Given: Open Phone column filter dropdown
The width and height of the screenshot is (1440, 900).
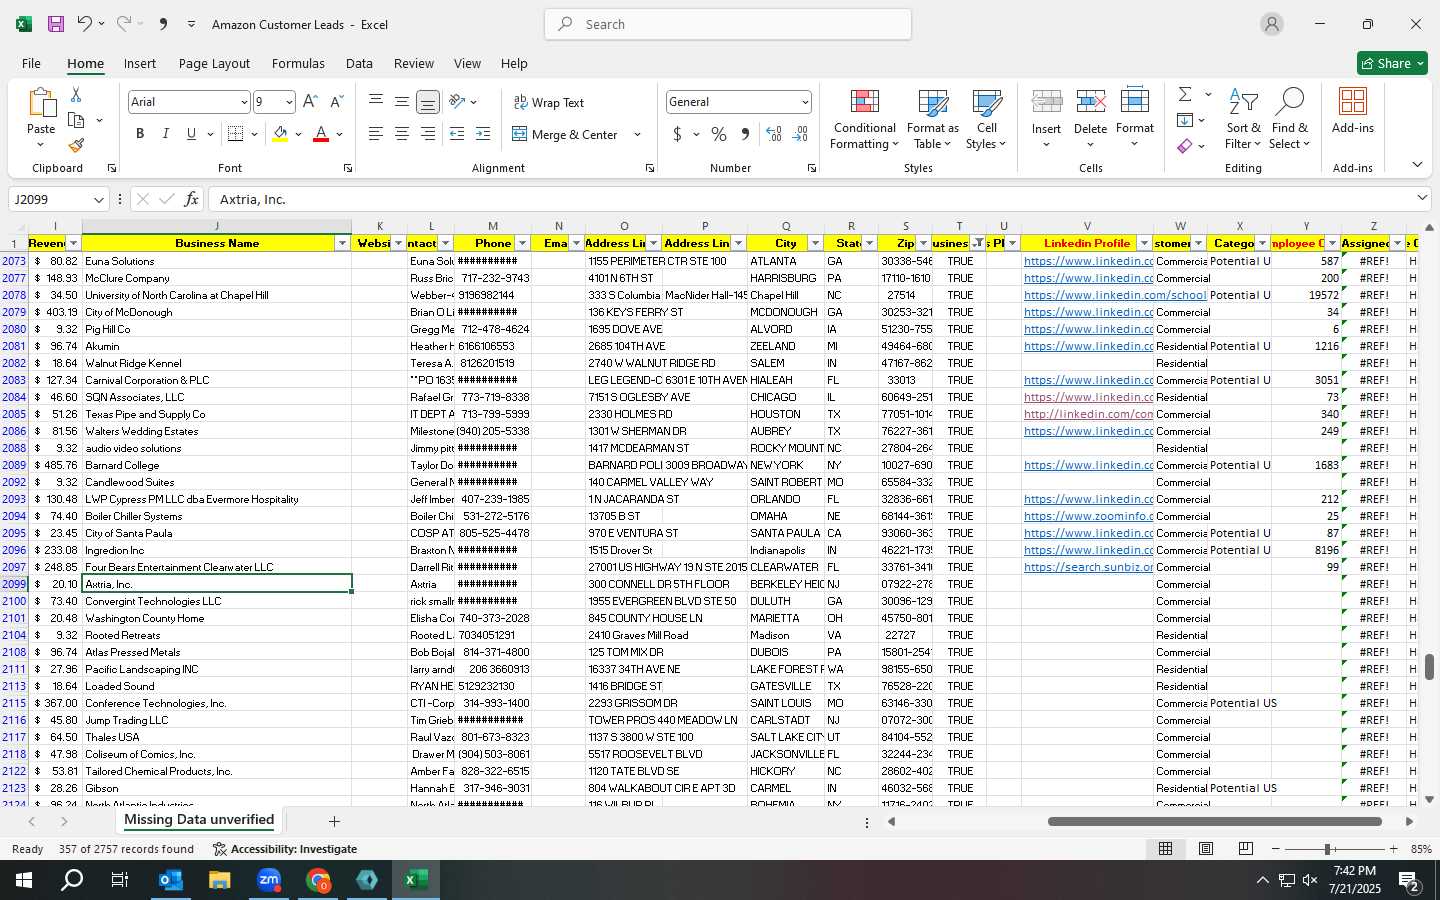Looking at the screenshot, I should pos(522,244).
